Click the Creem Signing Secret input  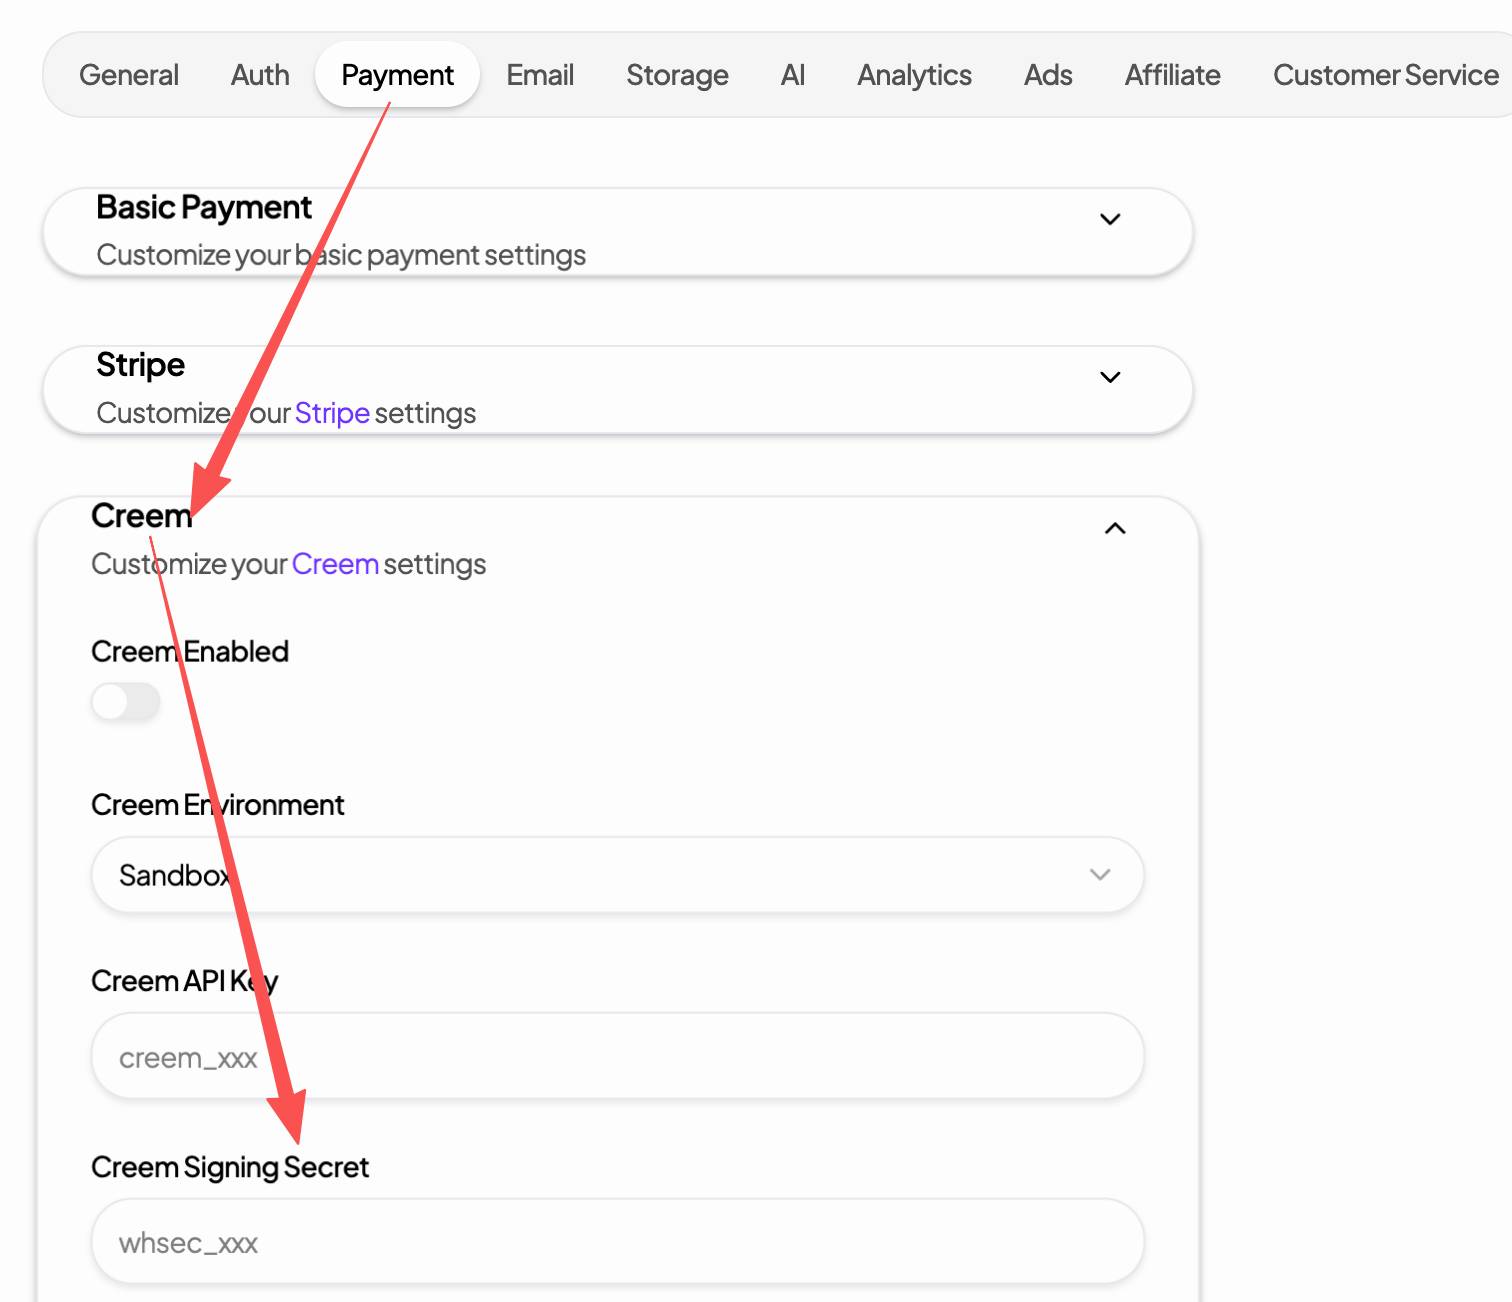(617, 1242)
